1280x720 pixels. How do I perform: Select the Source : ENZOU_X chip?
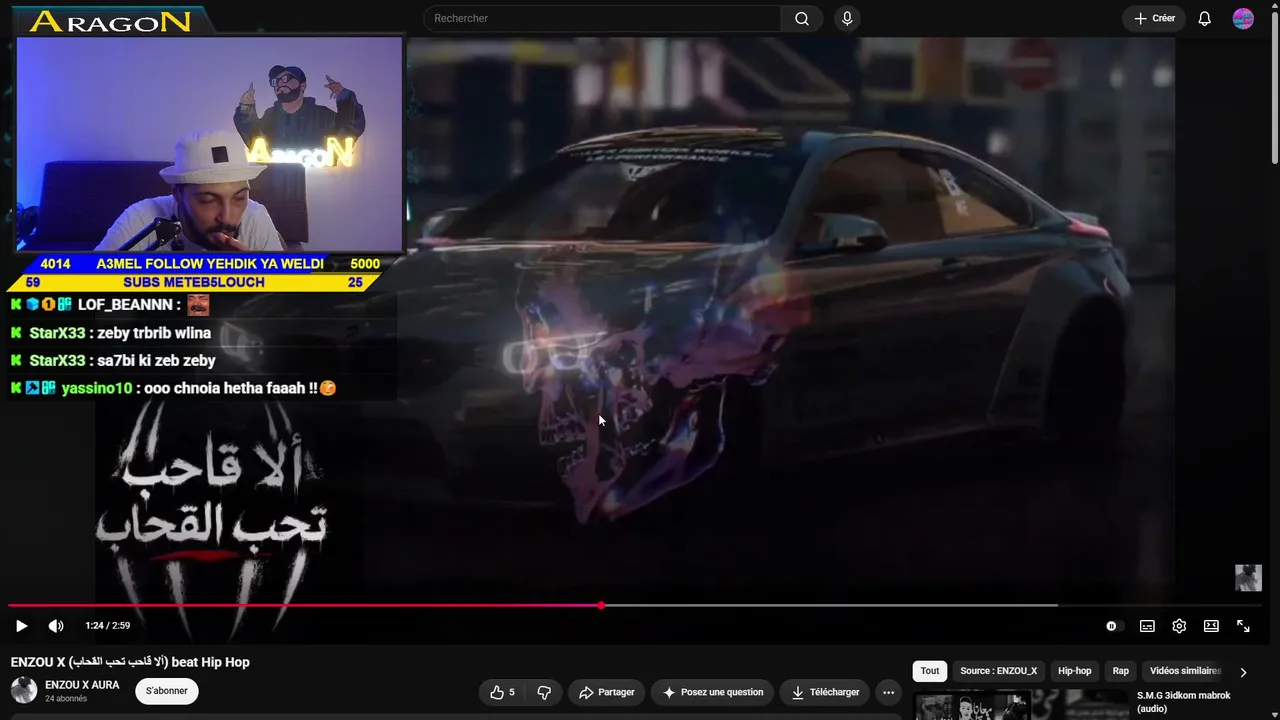click(x=999, y=671)
